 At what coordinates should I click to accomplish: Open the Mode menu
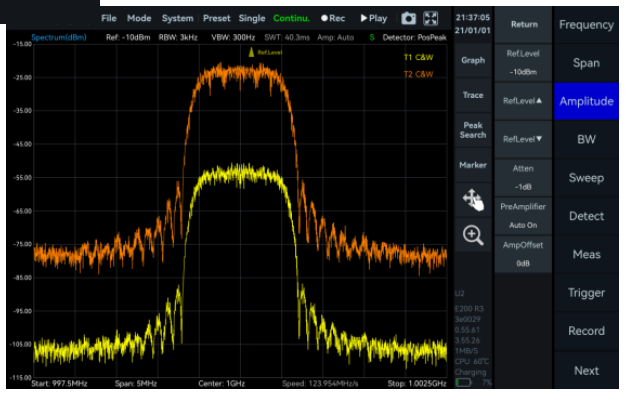[x=139, y=18]
